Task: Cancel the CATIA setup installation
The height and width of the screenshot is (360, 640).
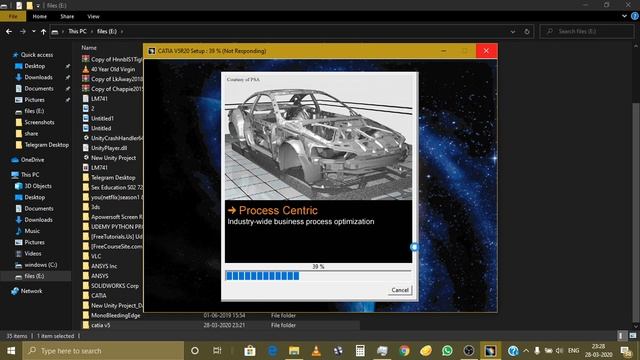Action: coord(400,290)
